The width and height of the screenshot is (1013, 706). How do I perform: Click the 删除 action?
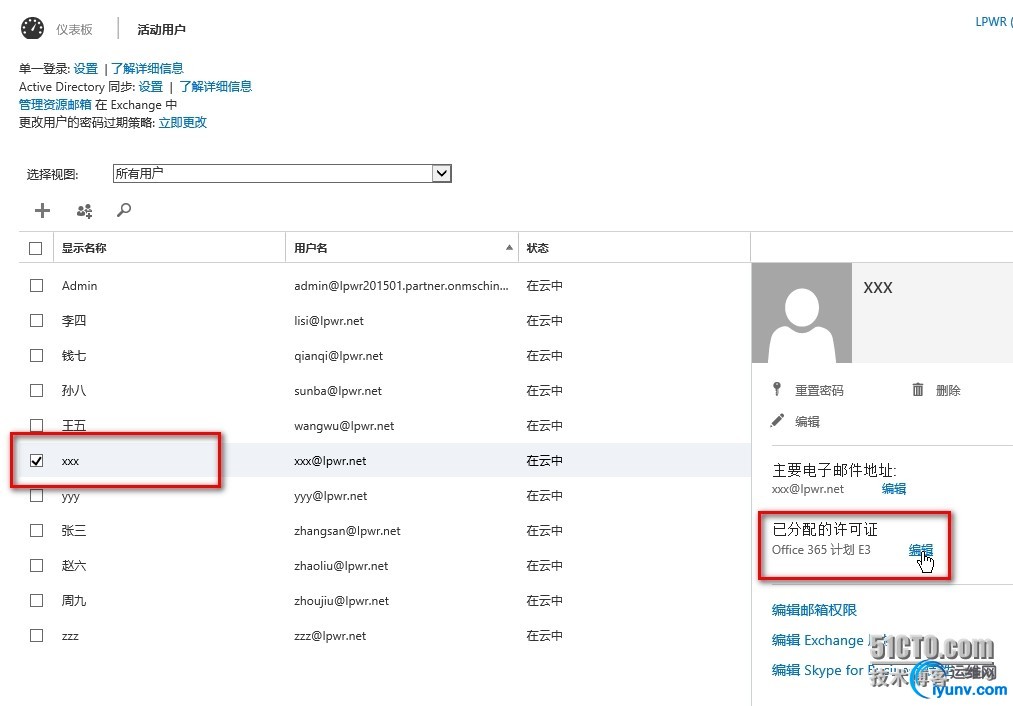(x=948, y=390)
